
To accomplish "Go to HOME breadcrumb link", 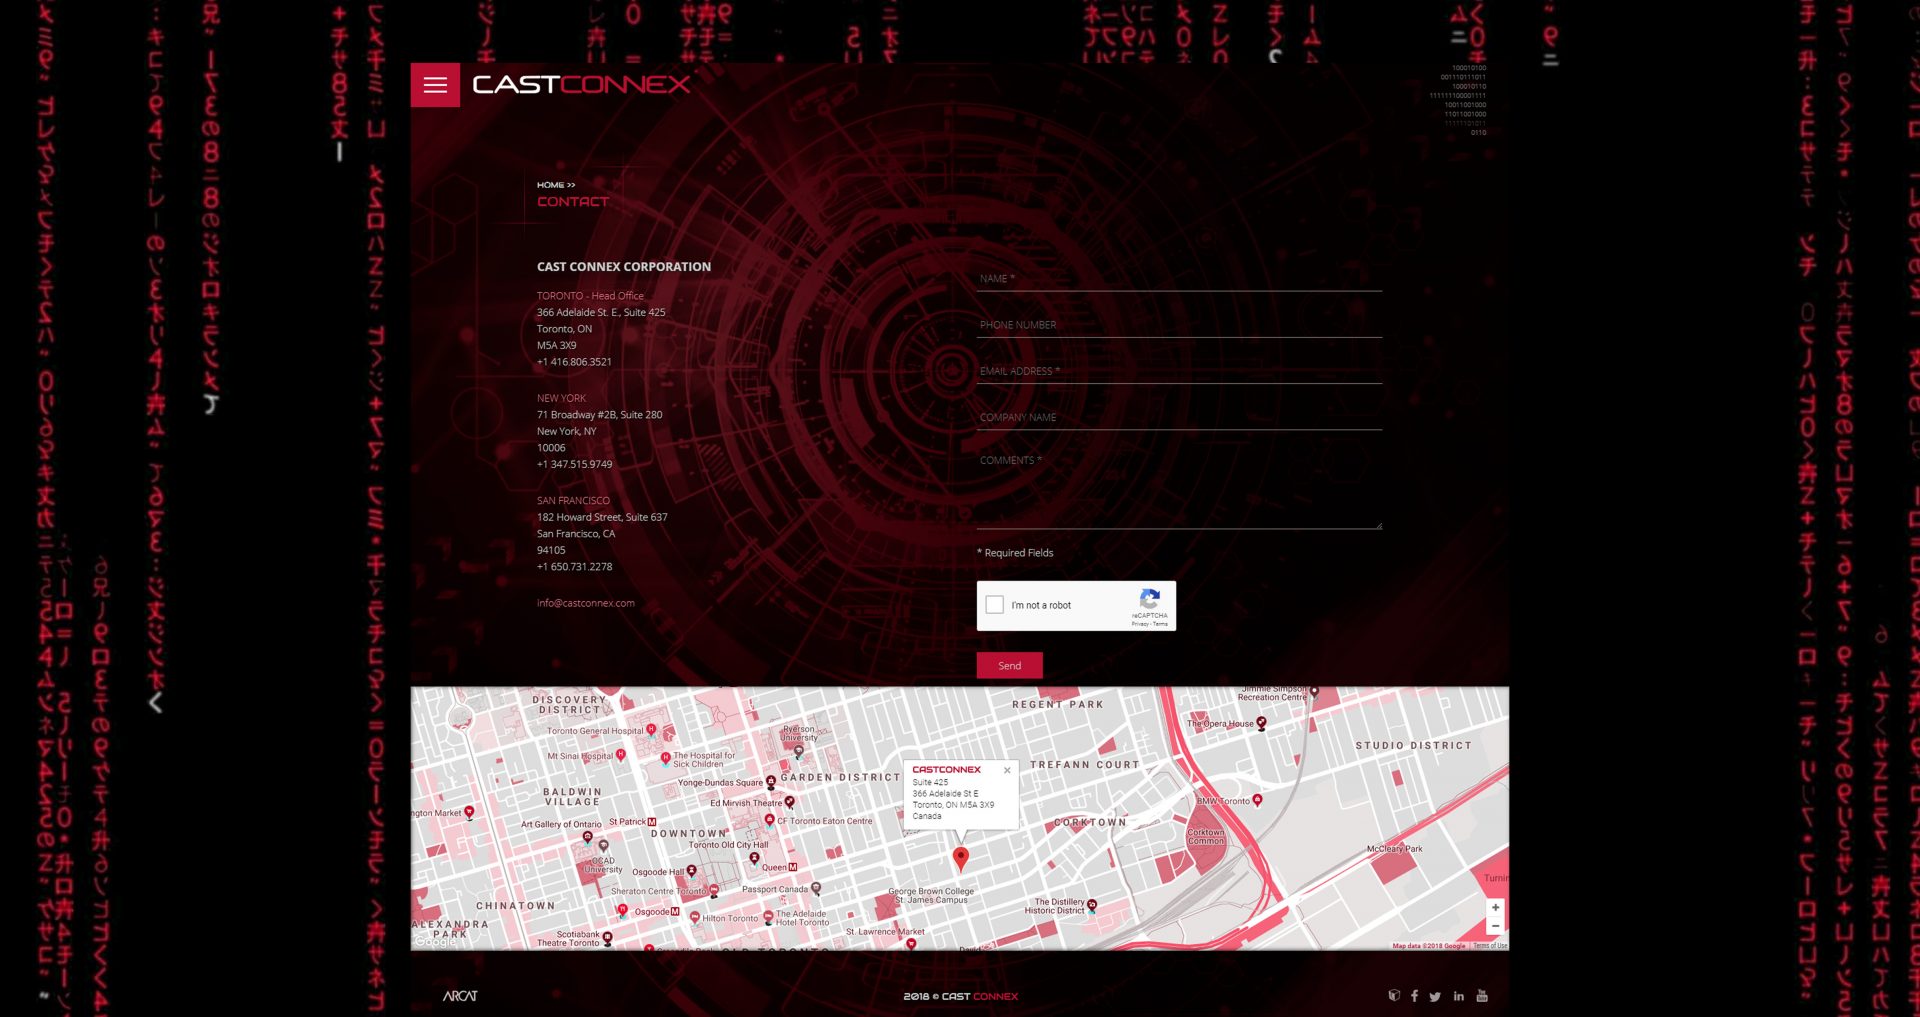I will tap(550, 185).
